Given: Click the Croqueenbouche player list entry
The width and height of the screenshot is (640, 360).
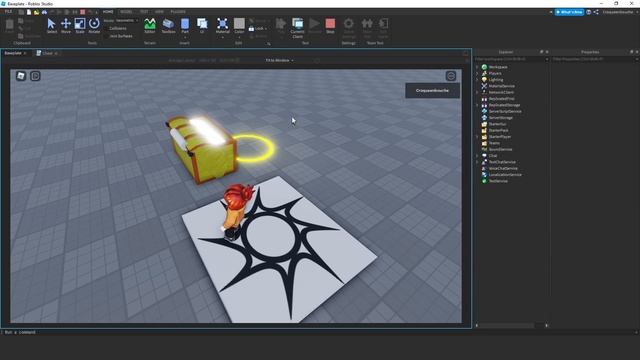Looking at the screenshot, I should click(x=432, y=91).
